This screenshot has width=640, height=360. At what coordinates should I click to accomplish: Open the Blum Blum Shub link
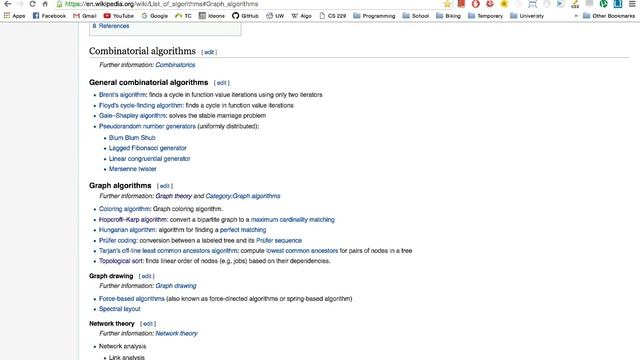pos(132,138)
